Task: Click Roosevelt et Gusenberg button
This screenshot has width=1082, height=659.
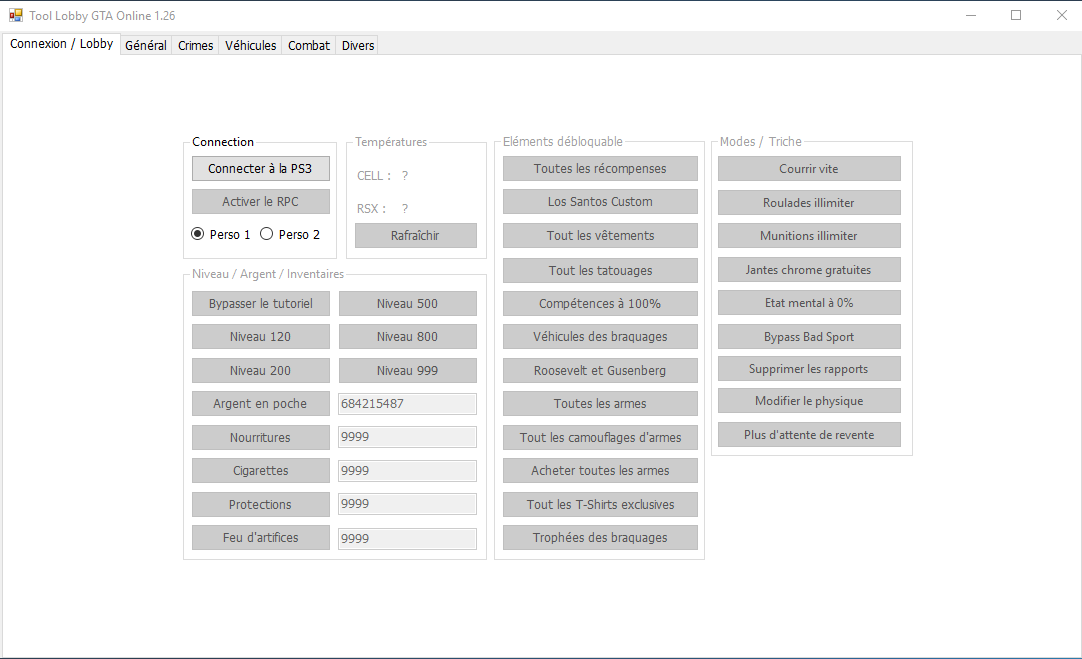Action: click(600, 371)
